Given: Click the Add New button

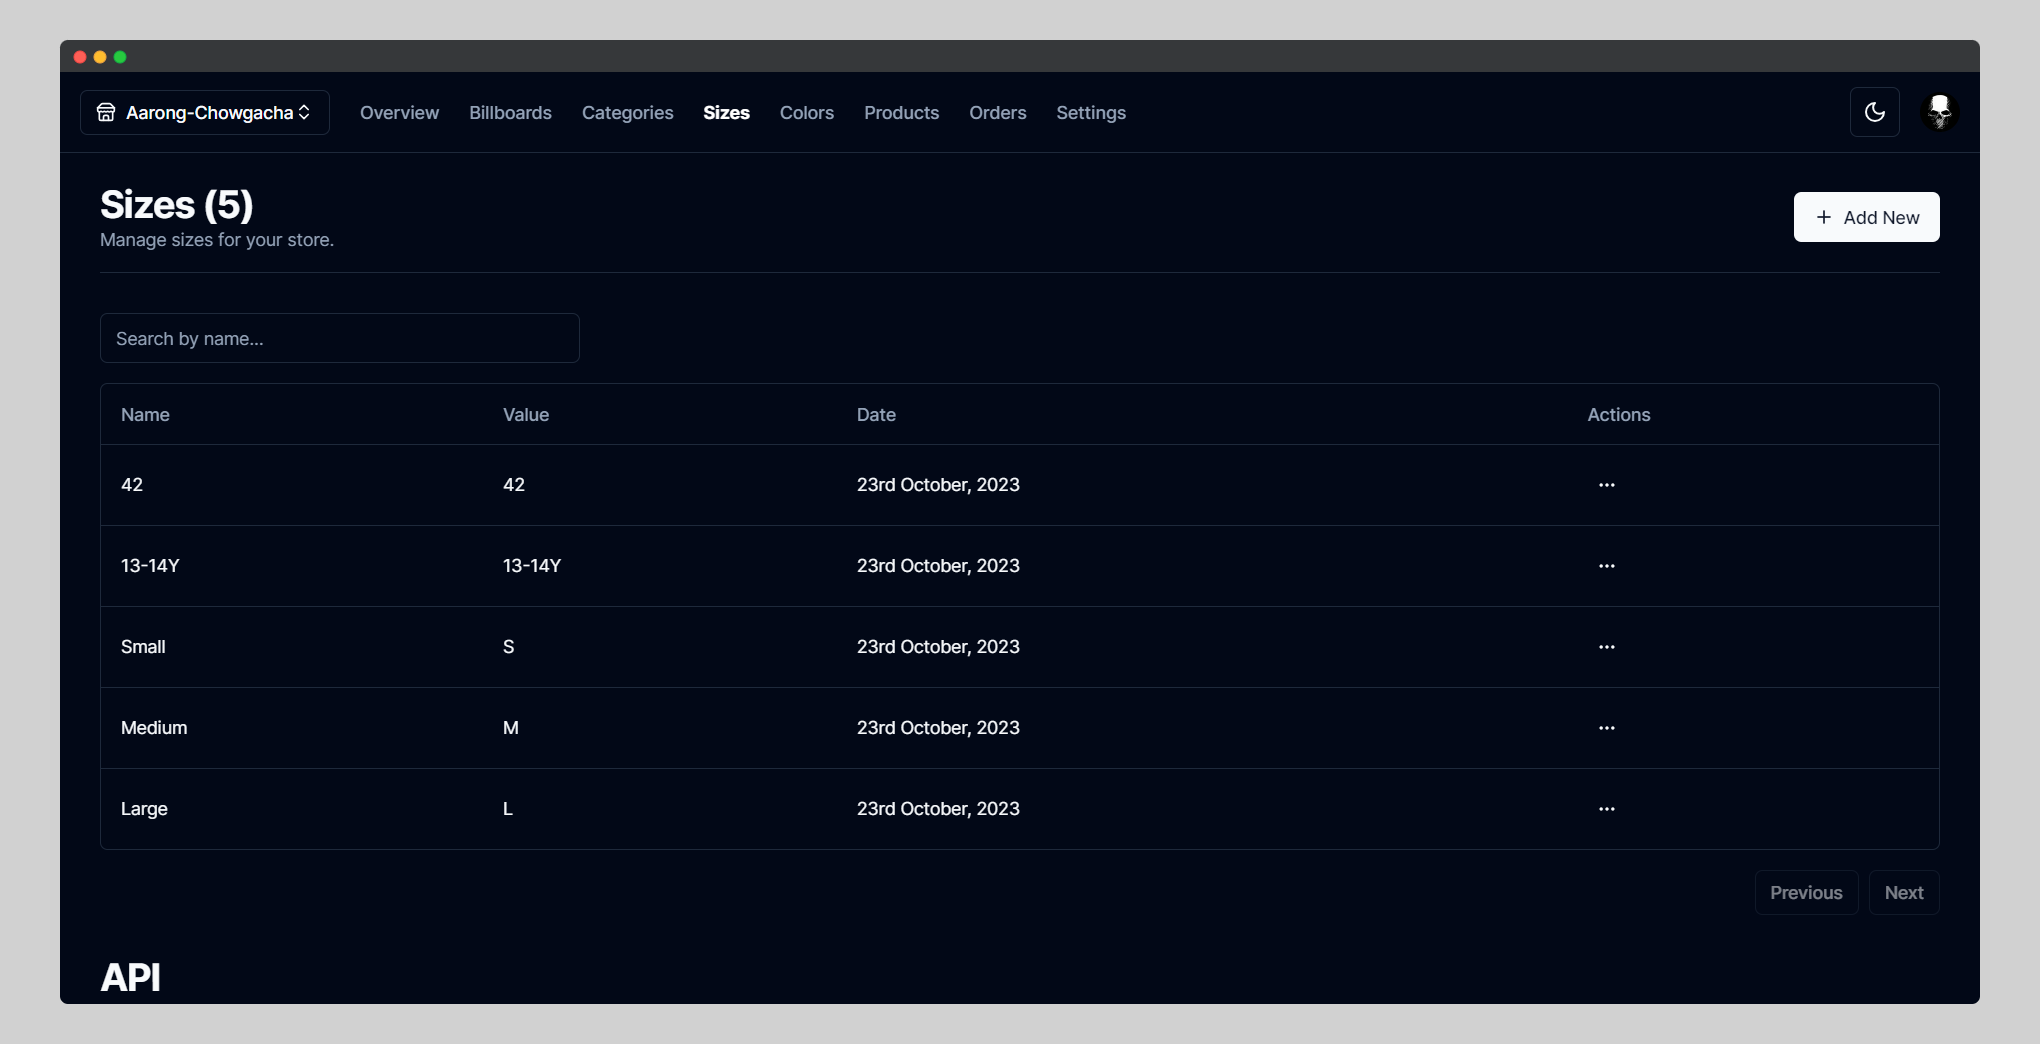Looking at the screenshot, I should 1866,217.
